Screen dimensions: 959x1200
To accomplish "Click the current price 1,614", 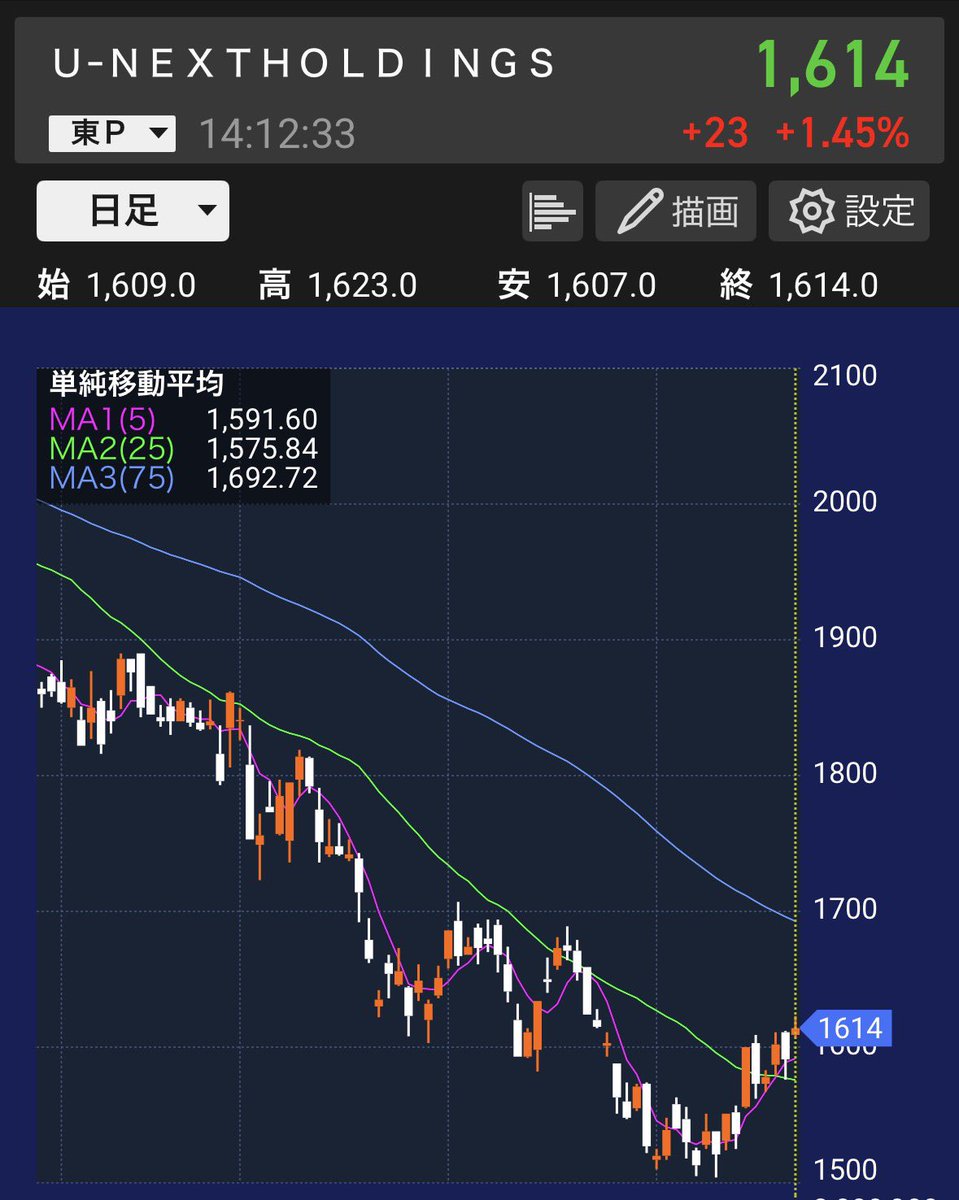I will pyautogui.click(x=832, y=66).
